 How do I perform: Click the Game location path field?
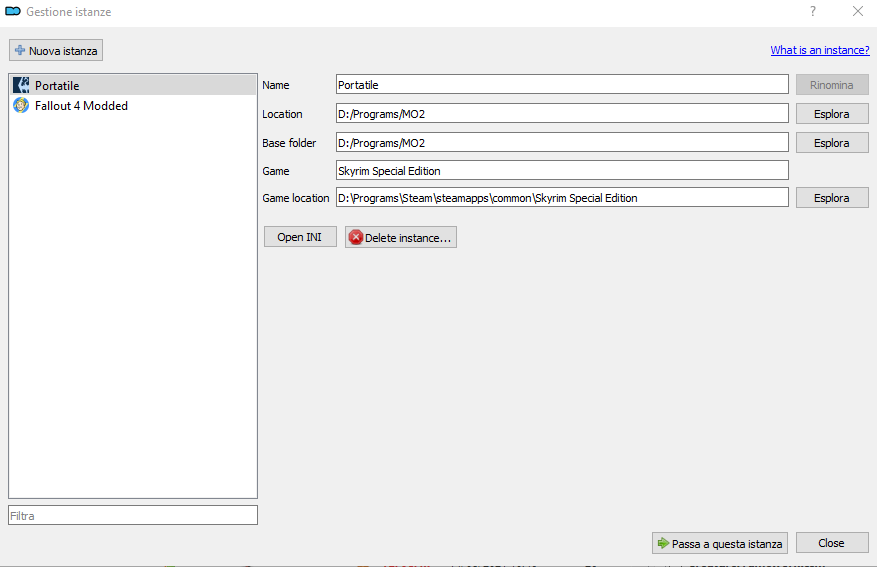(562, 197)
